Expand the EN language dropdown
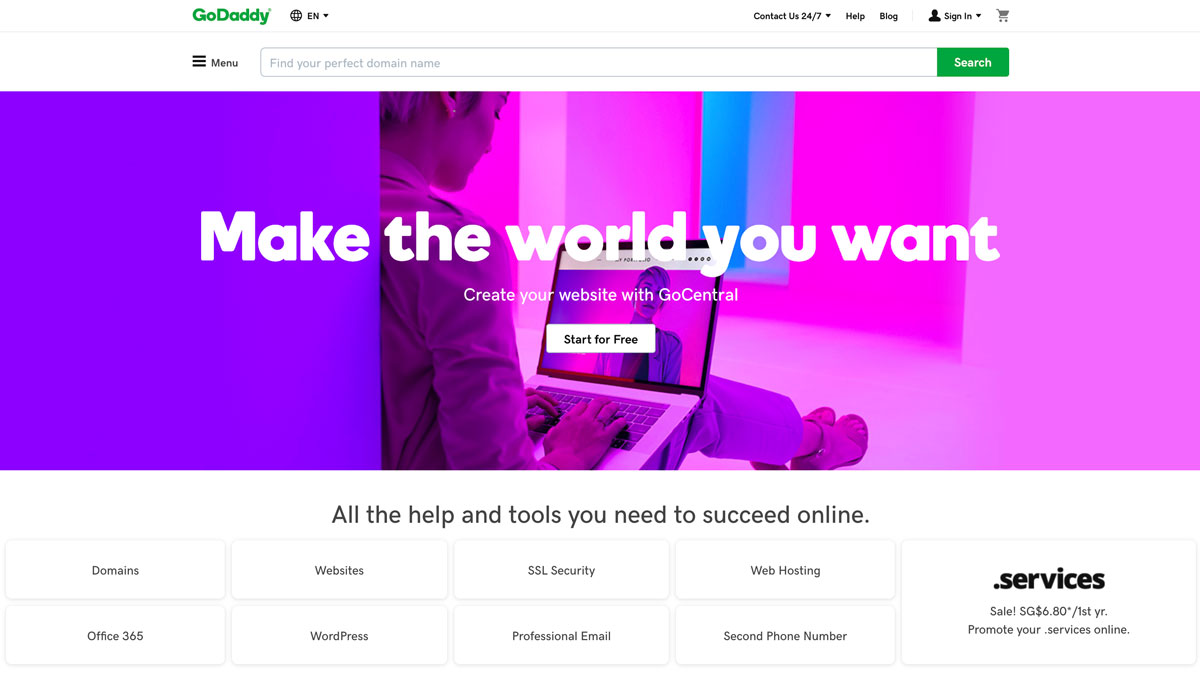Screen dimensions: 1200x691 pos(318,16)
